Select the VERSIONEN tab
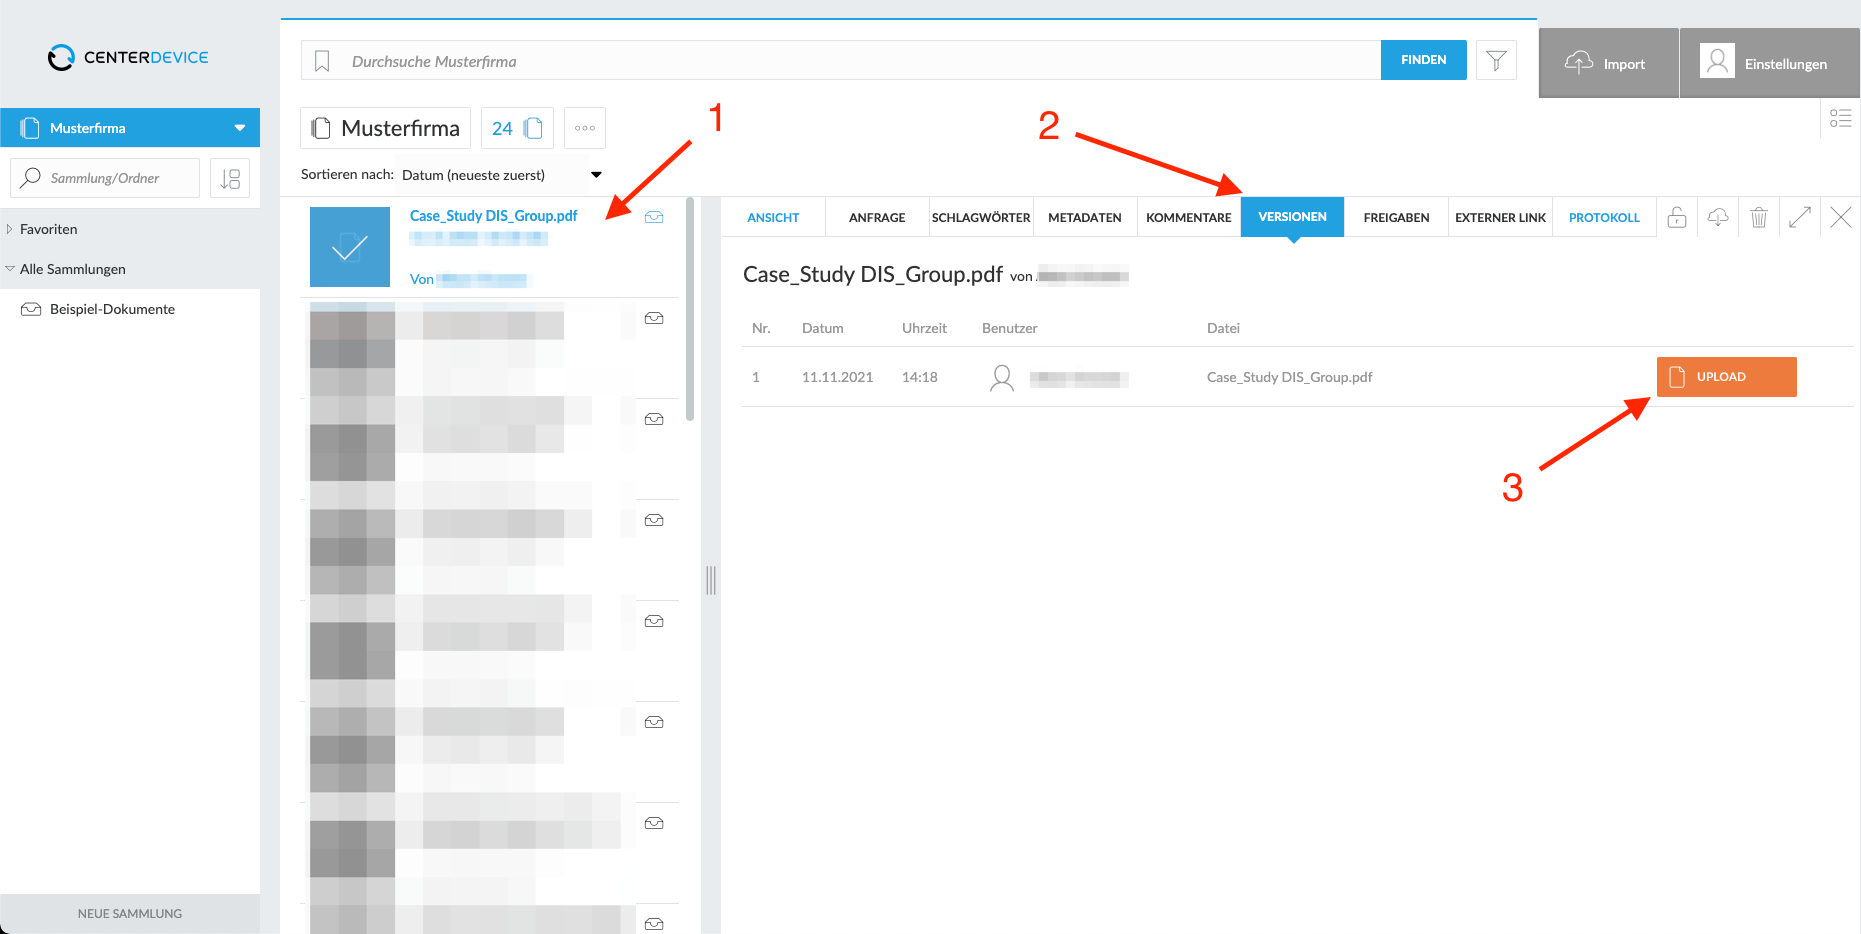 1292,217
